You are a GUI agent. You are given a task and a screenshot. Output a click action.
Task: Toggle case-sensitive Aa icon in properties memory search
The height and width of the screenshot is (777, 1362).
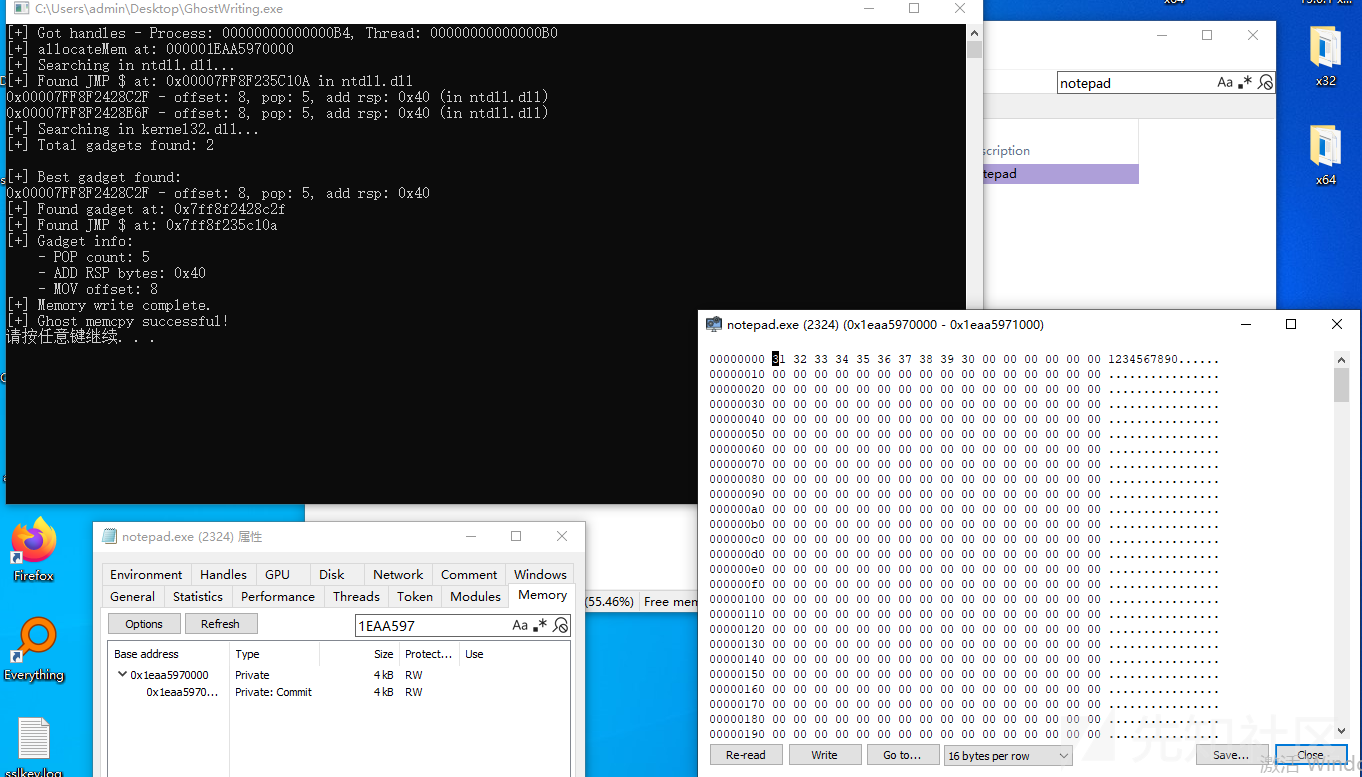tap(520, 625)
